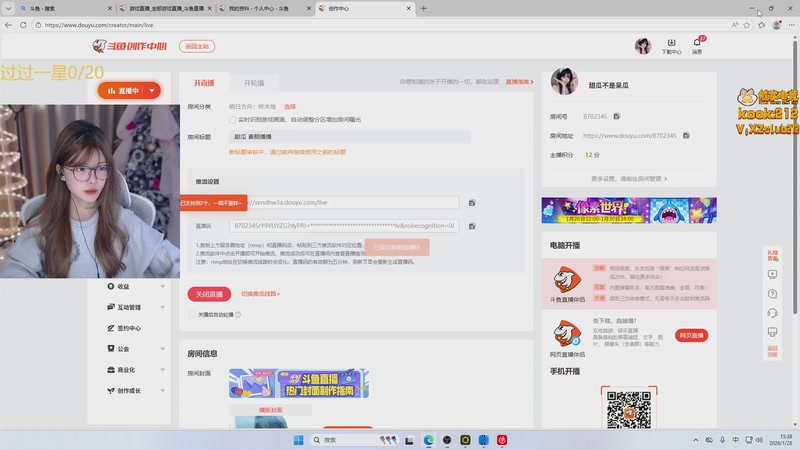Image resolution: width=800 pixels, height=450 pixels.
Task: Open Windows Start menu
Action: pos(298,440)
